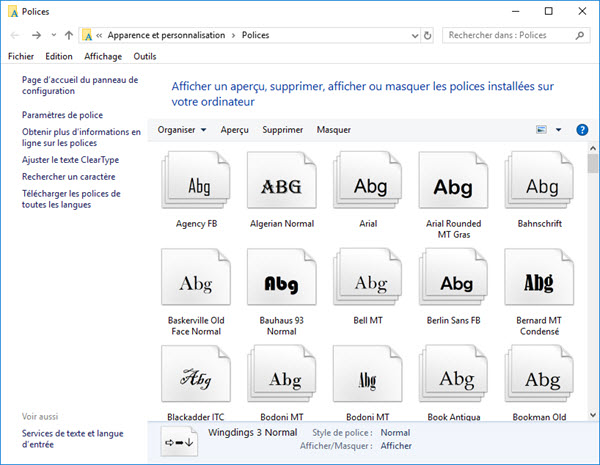Expand the Organiser dropdown menu

182,130
